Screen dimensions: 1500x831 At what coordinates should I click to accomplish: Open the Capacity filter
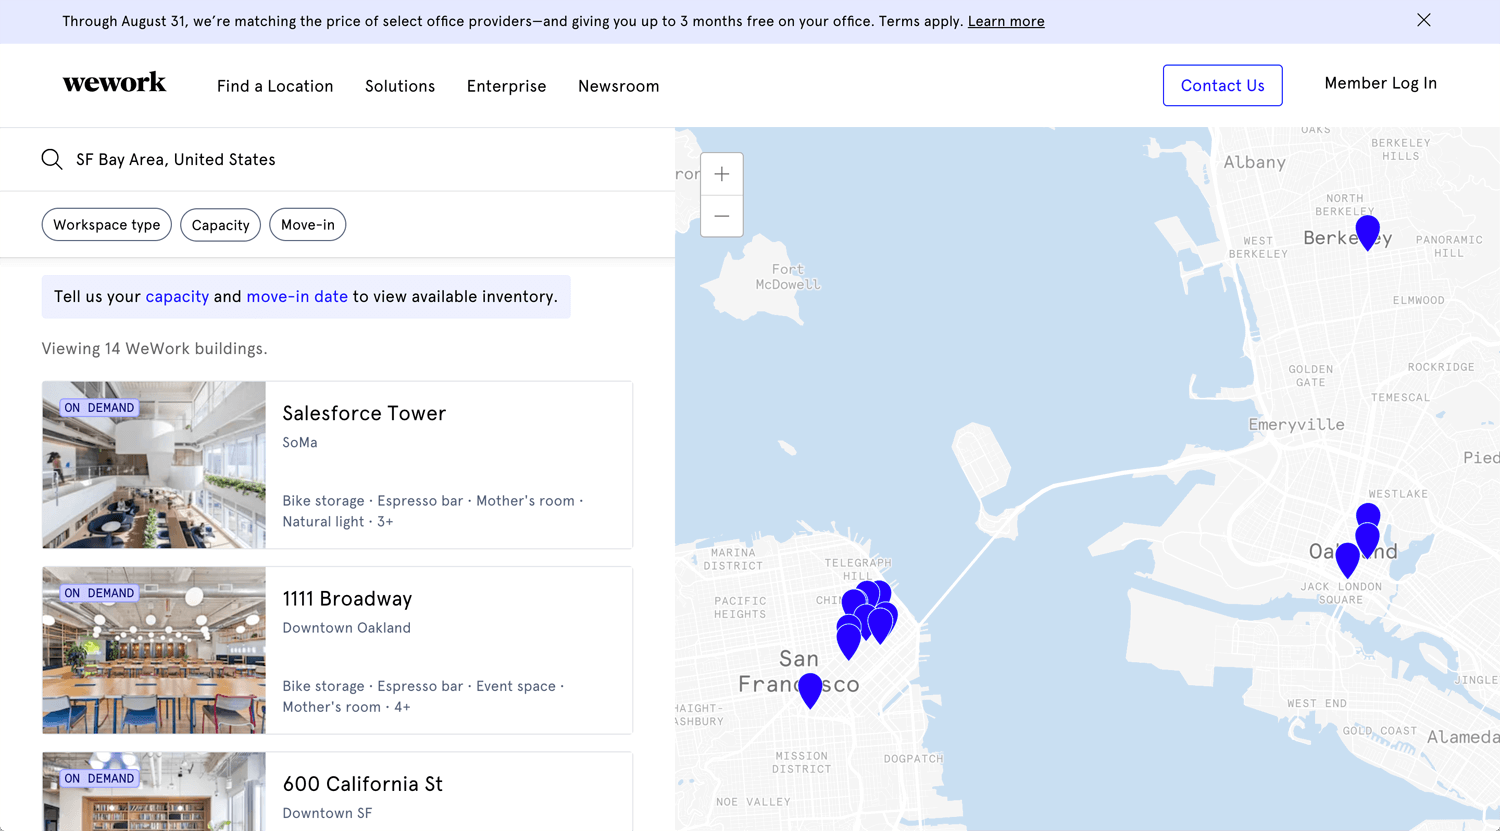pyautogui.click(x=220, y=225)
